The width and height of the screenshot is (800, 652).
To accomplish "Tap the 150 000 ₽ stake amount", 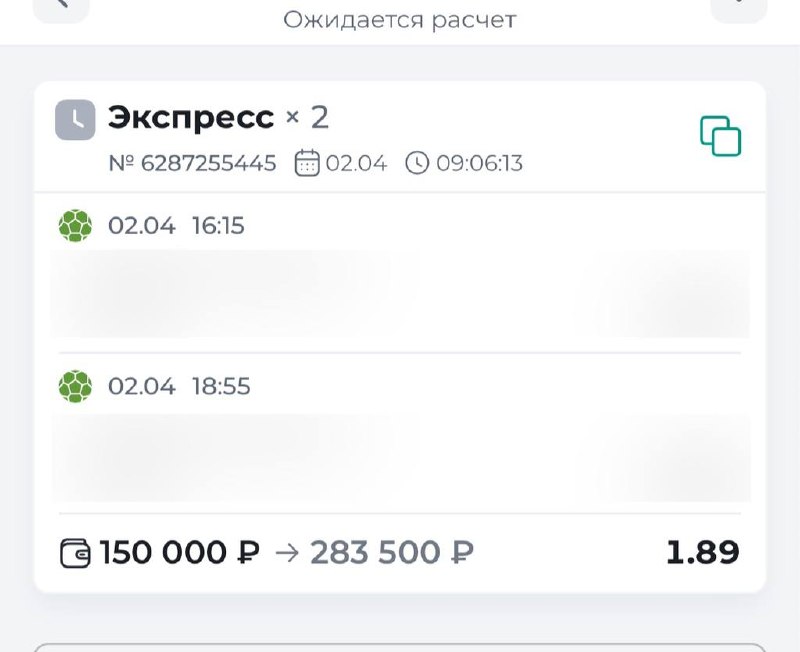I will point(180,552).
